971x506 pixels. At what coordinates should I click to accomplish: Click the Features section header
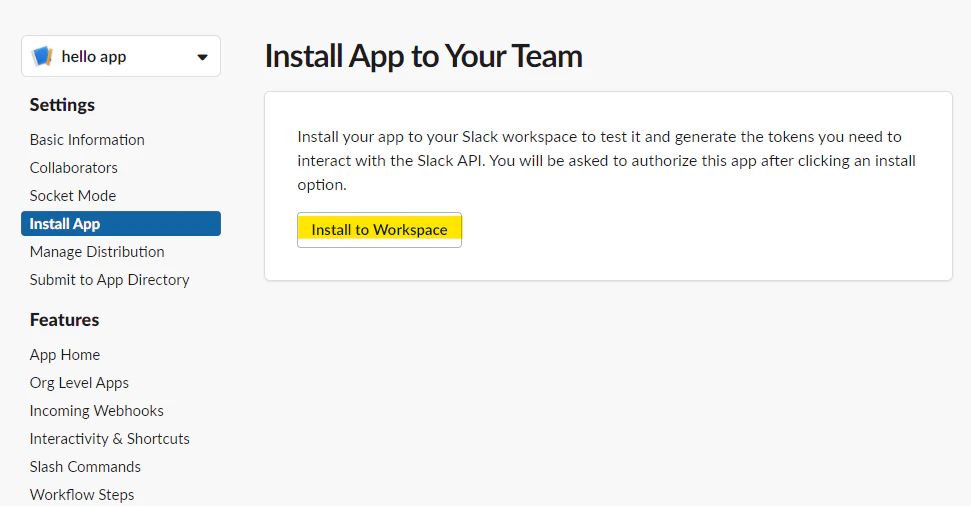tap(64, 320)
